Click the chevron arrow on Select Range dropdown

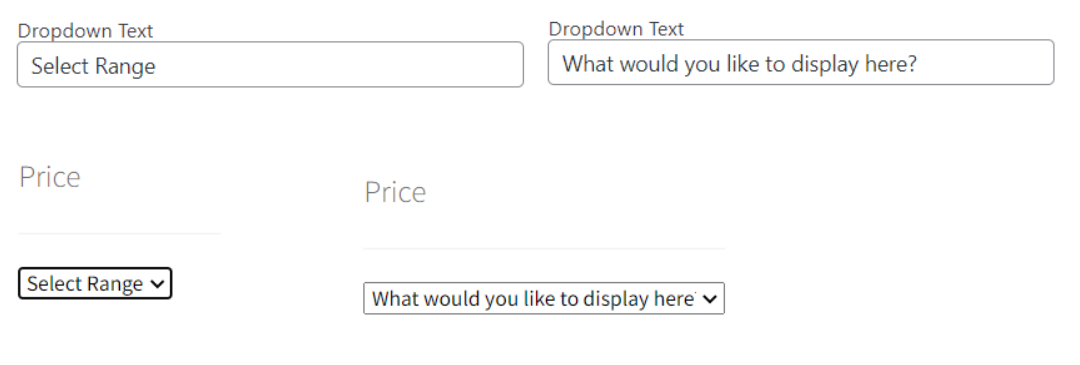tap(157, 284)
